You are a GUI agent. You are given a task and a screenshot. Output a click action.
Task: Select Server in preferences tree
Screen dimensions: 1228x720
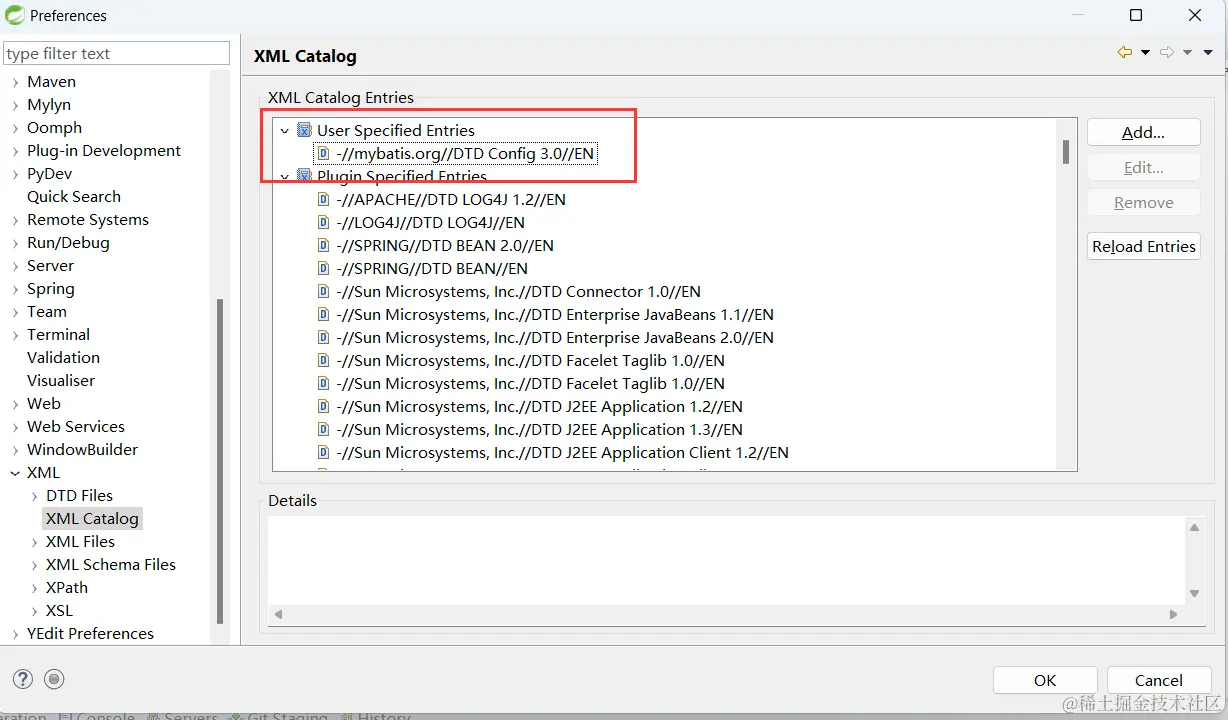pos(50,265)
